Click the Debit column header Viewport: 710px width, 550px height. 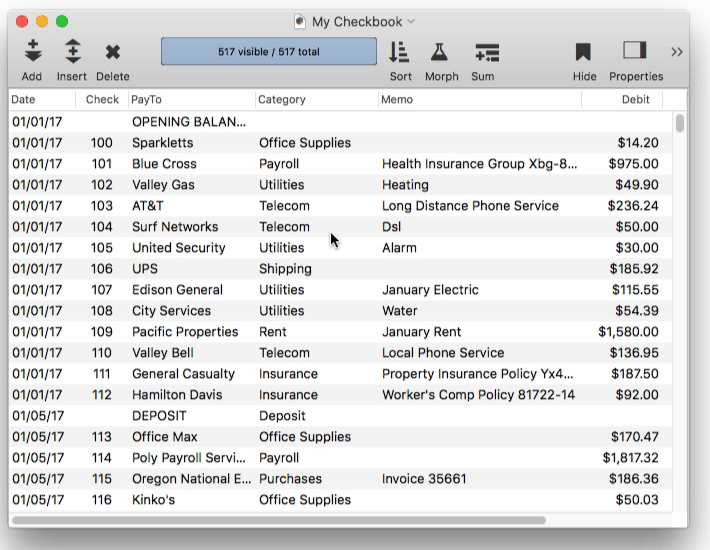(635, 99)
